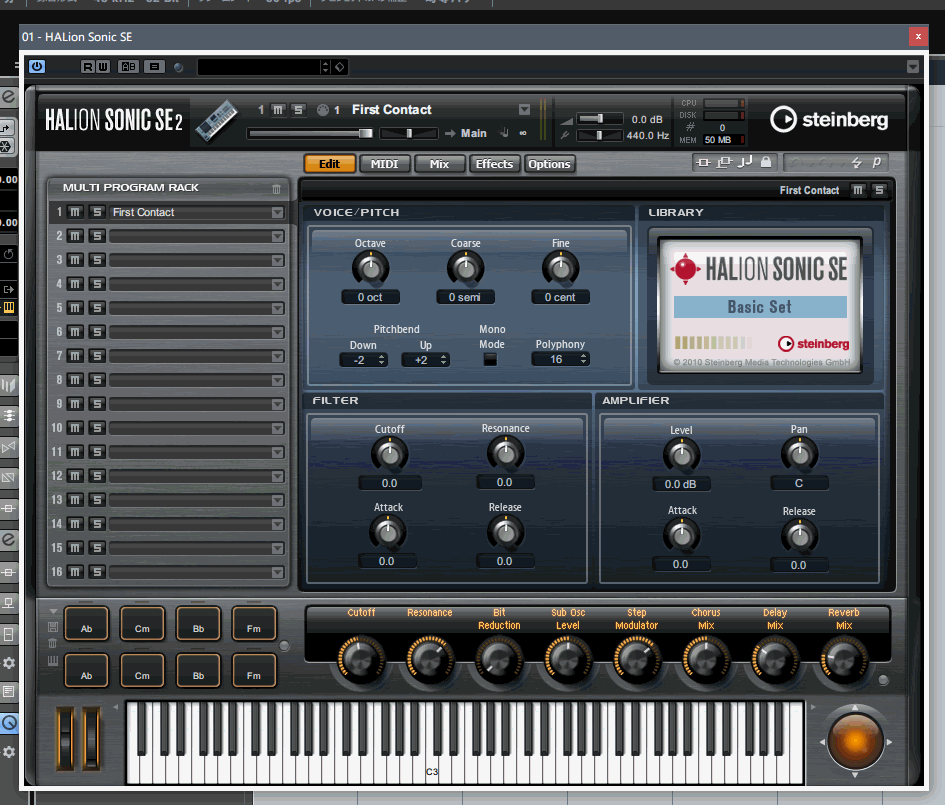This screenshot has height=805, width=945.
Task: Mute rack slot 3
Action: coord(75,260)
